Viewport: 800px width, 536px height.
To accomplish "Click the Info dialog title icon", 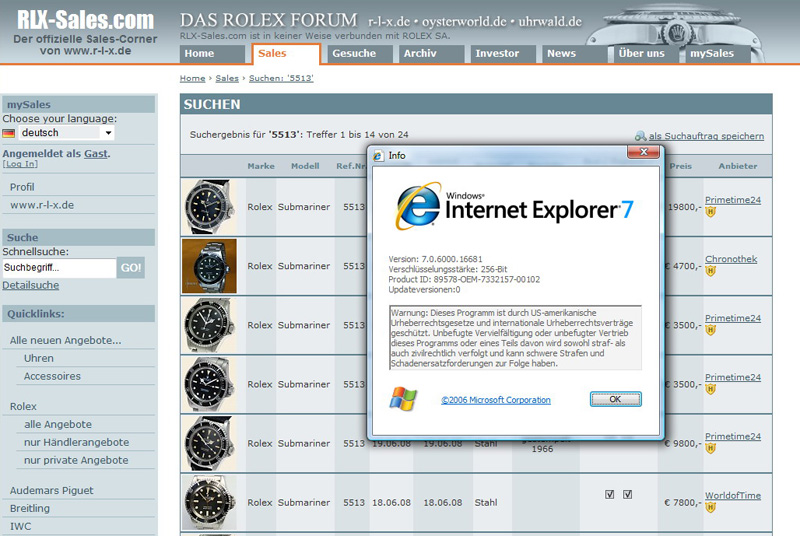I will pos(378,156).
